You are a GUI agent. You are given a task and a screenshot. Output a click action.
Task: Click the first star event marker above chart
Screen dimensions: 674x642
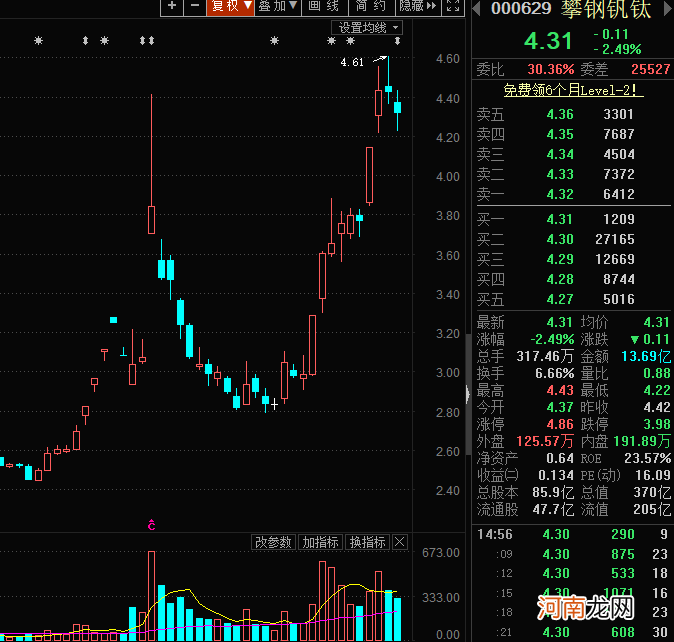point(39,41)
